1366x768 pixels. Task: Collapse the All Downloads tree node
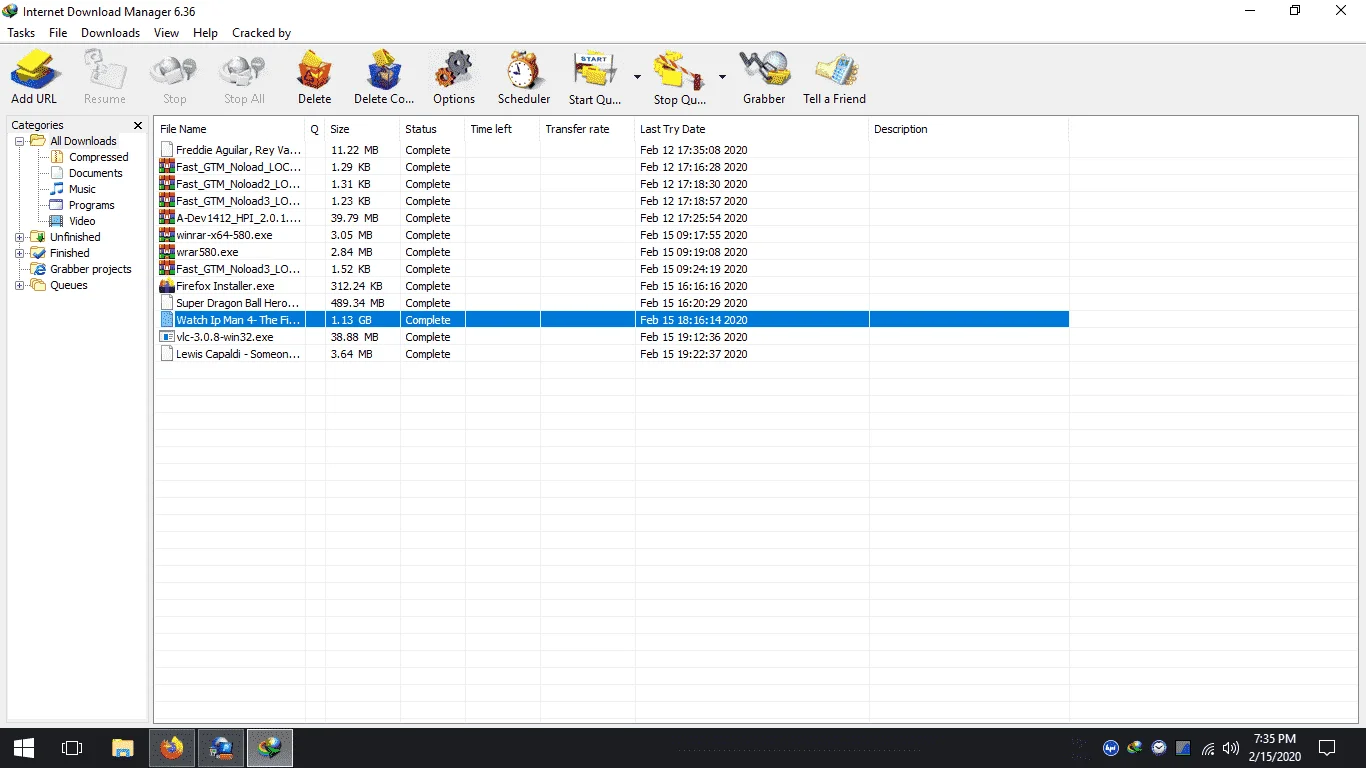pyautogui.click(x=19, y=141)
